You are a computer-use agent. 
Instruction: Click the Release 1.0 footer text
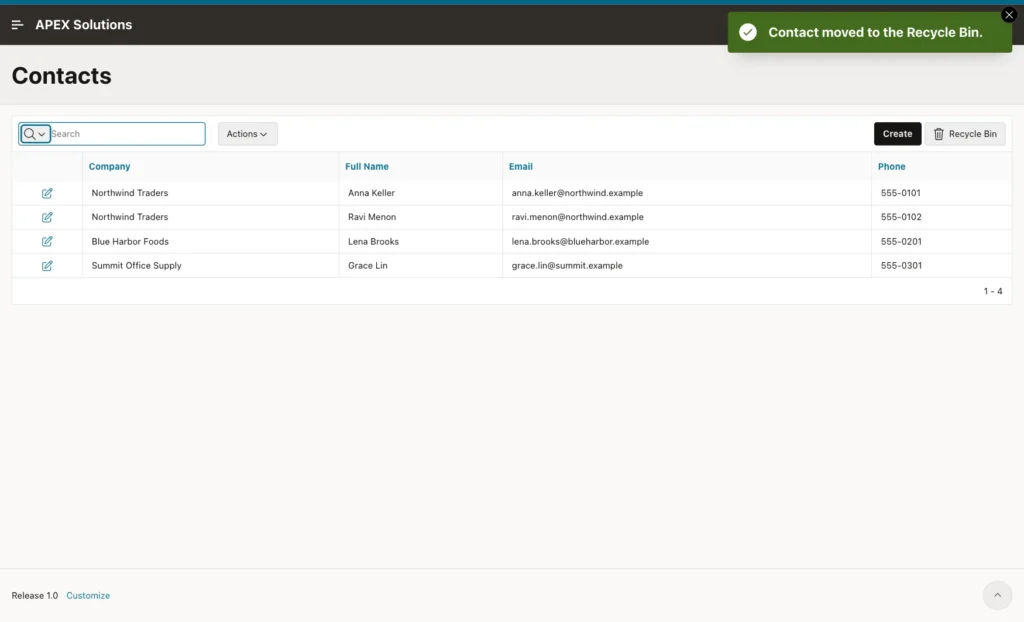pos(35,596)
